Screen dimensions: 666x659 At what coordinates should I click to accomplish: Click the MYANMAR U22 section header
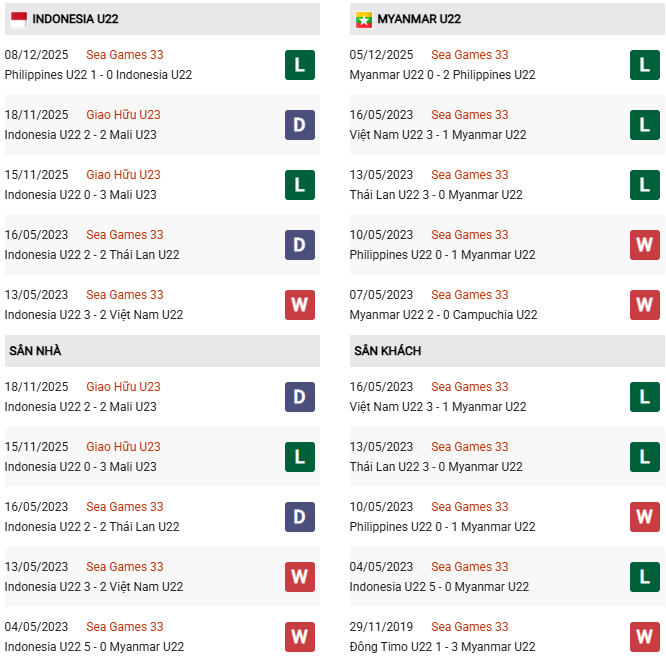point(419,19)
